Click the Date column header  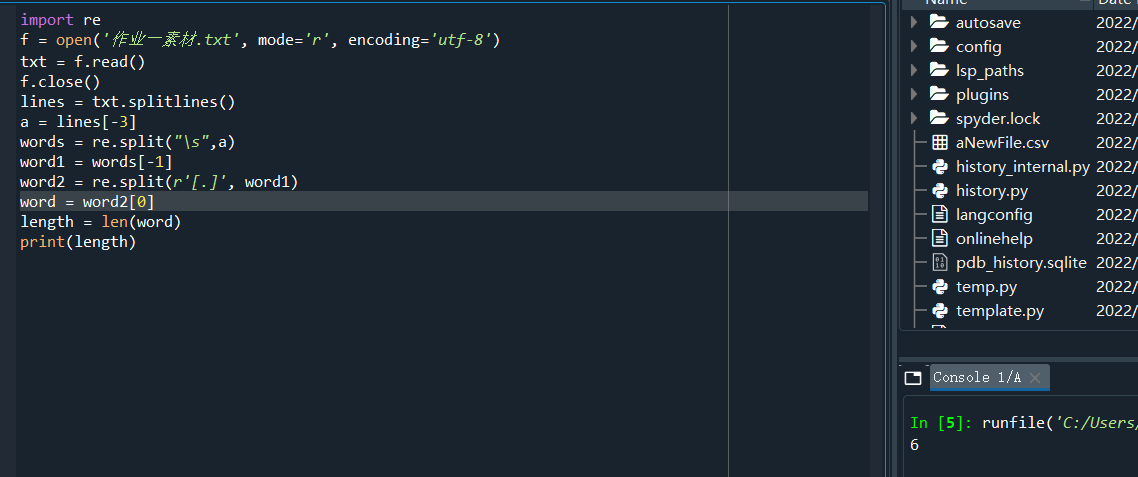[x=1116, y=3]
